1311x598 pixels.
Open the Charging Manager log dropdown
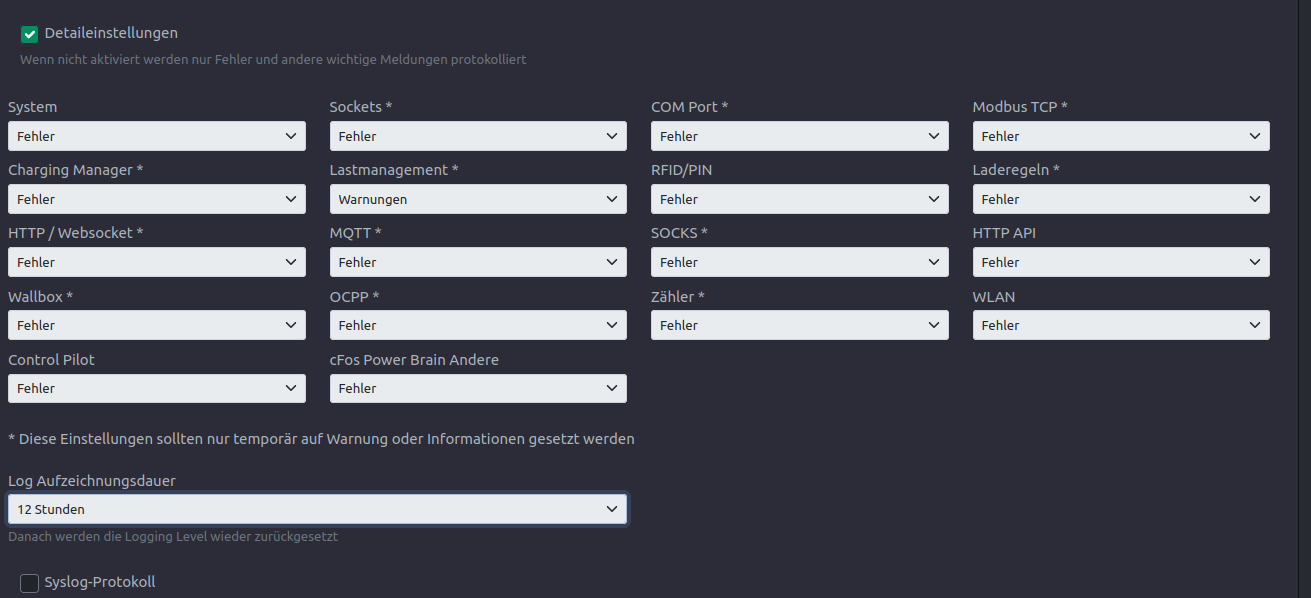pos(157,199)
